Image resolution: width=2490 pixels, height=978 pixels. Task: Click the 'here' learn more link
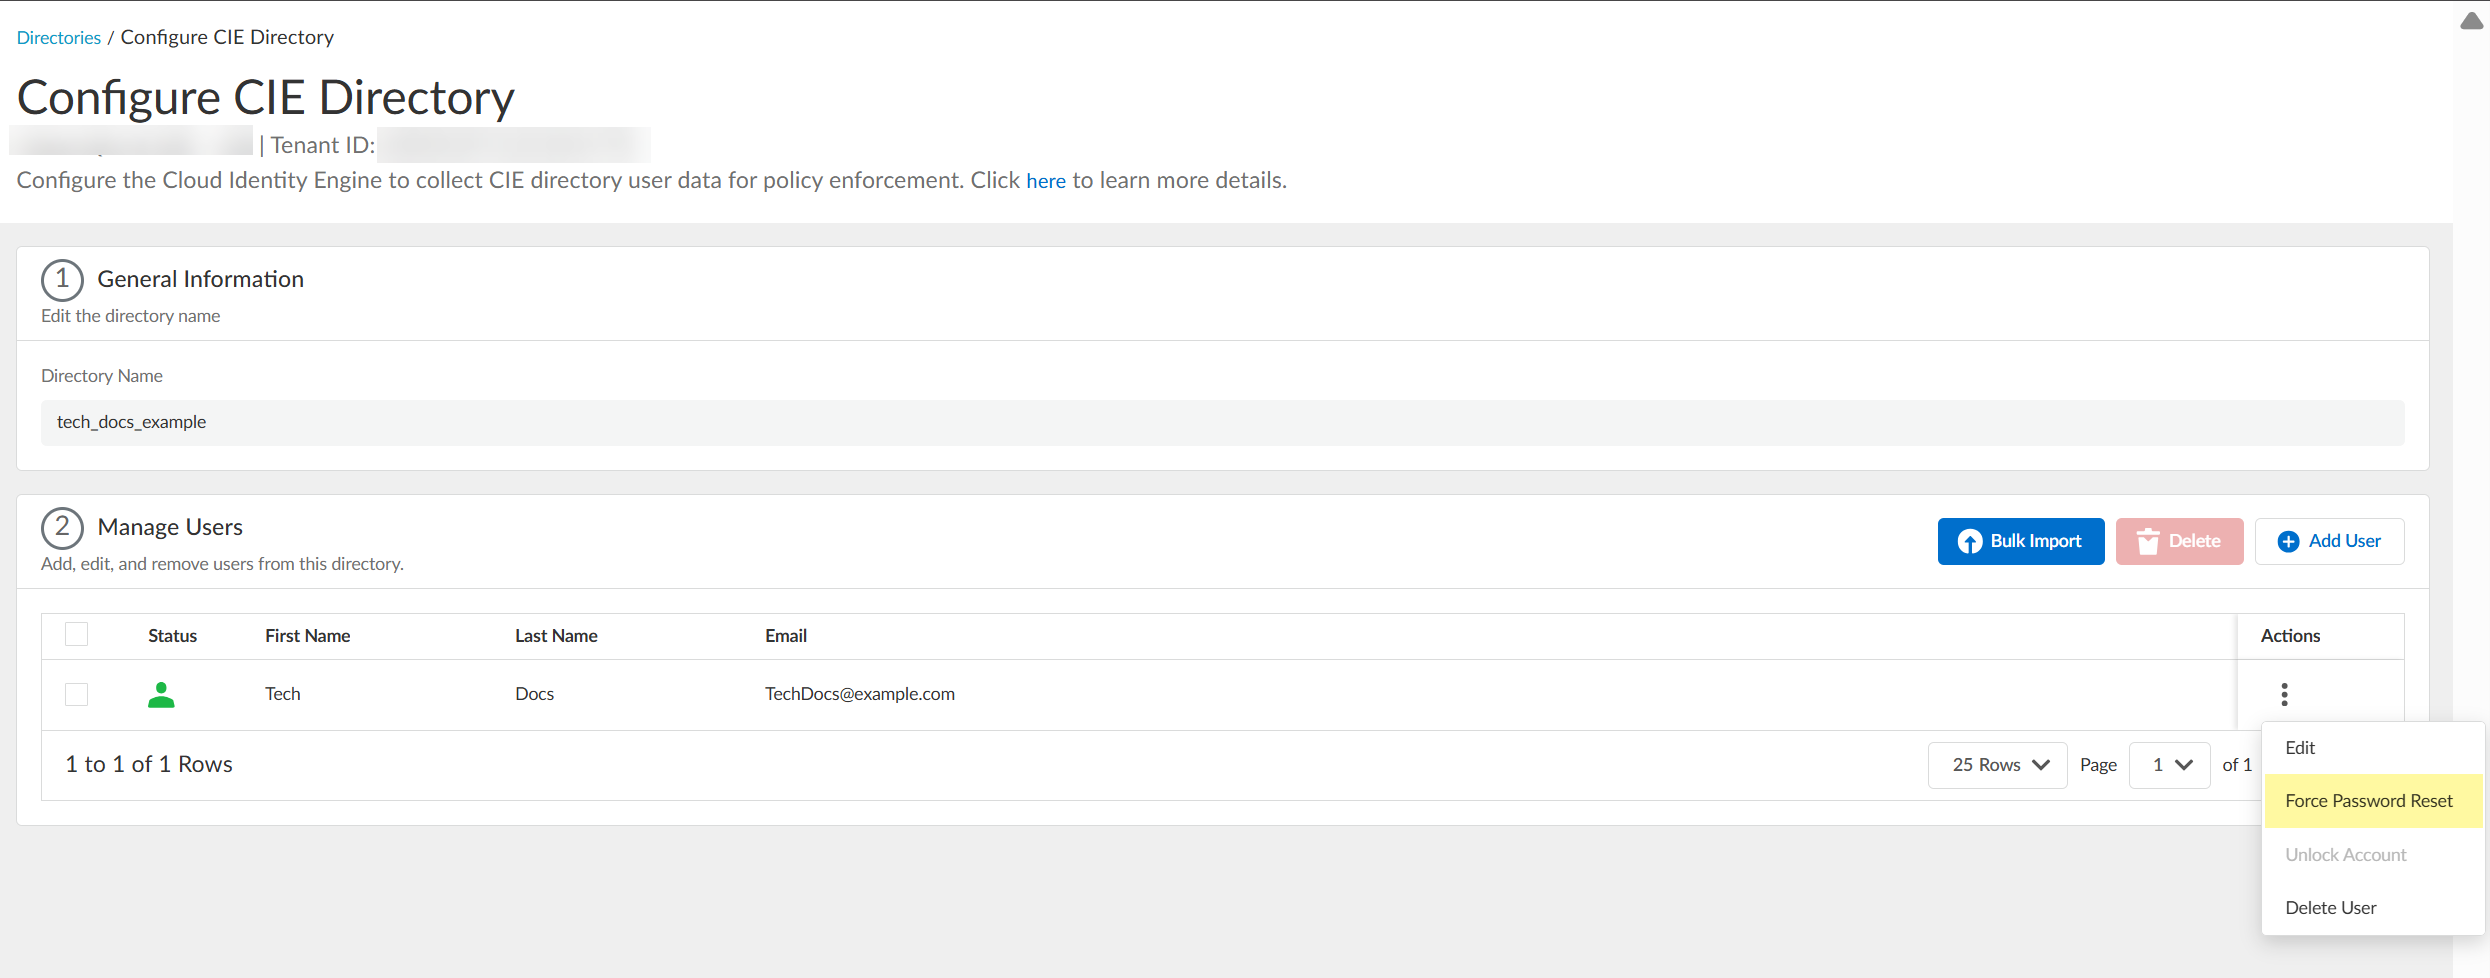coord(1045,181)
